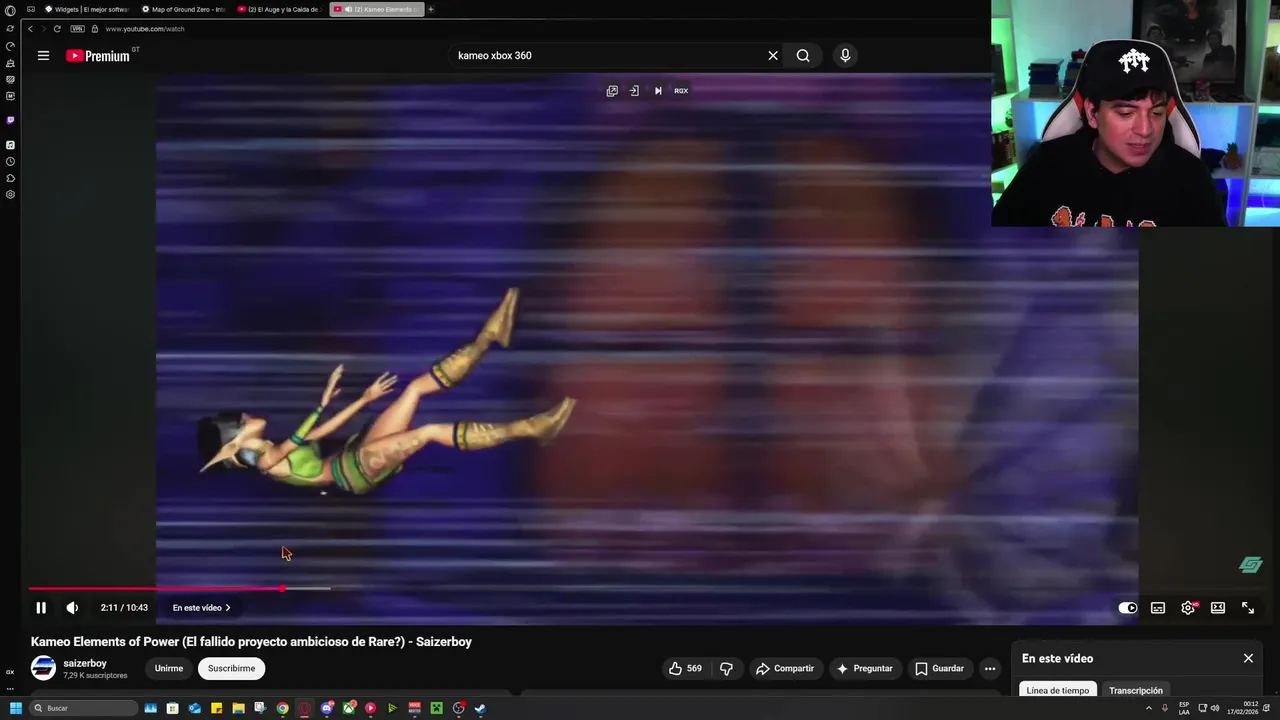Close the 'En este vídeo' panel
This screenshot has height=720, width=1280.
(1248, 658)
